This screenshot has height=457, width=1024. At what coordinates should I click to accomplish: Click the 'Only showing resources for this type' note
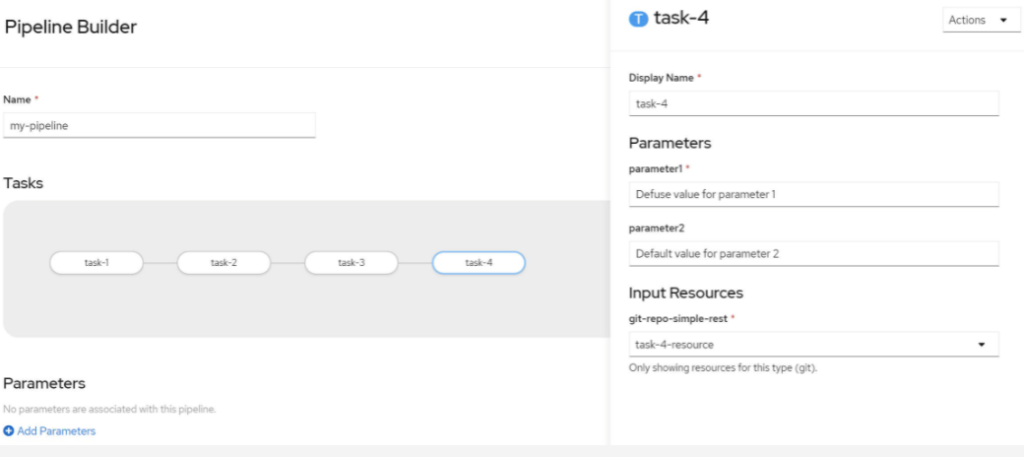[x=723, y=368]
